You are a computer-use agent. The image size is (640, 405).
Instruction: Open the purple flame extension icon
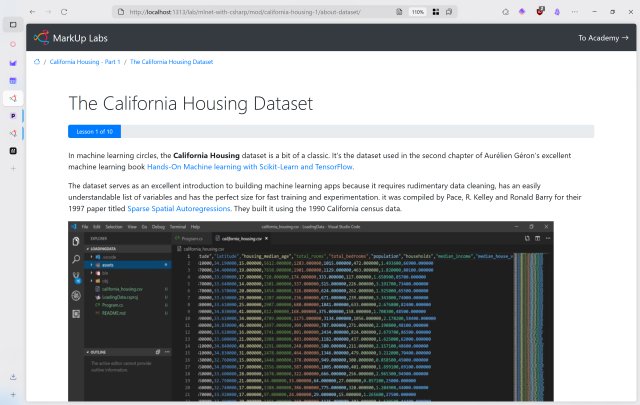pyautogui.click(x=557, y=12)
